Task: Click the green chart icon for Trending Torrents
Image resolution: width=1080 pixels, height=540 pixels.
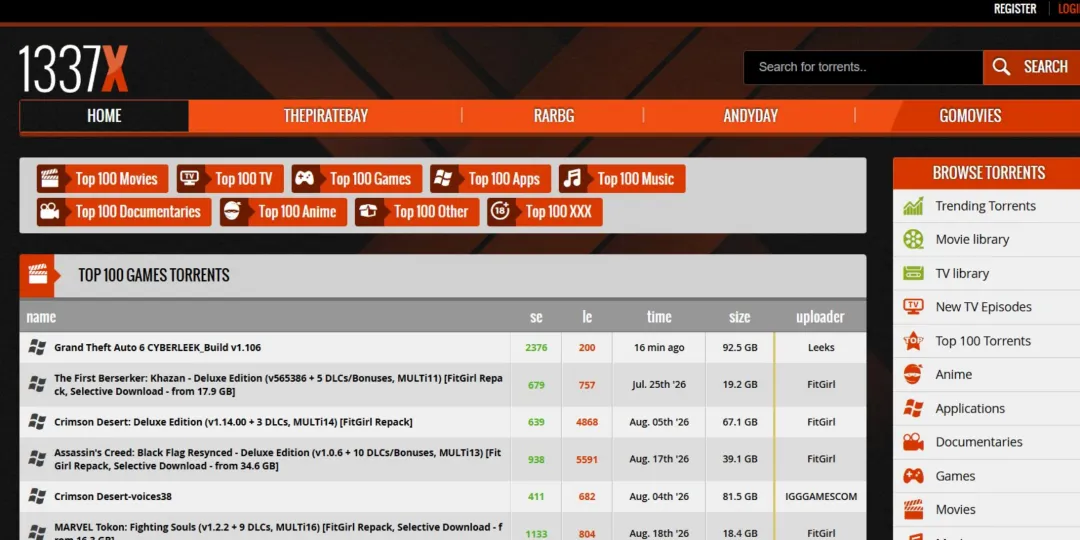Action: [x=913, y=206]
